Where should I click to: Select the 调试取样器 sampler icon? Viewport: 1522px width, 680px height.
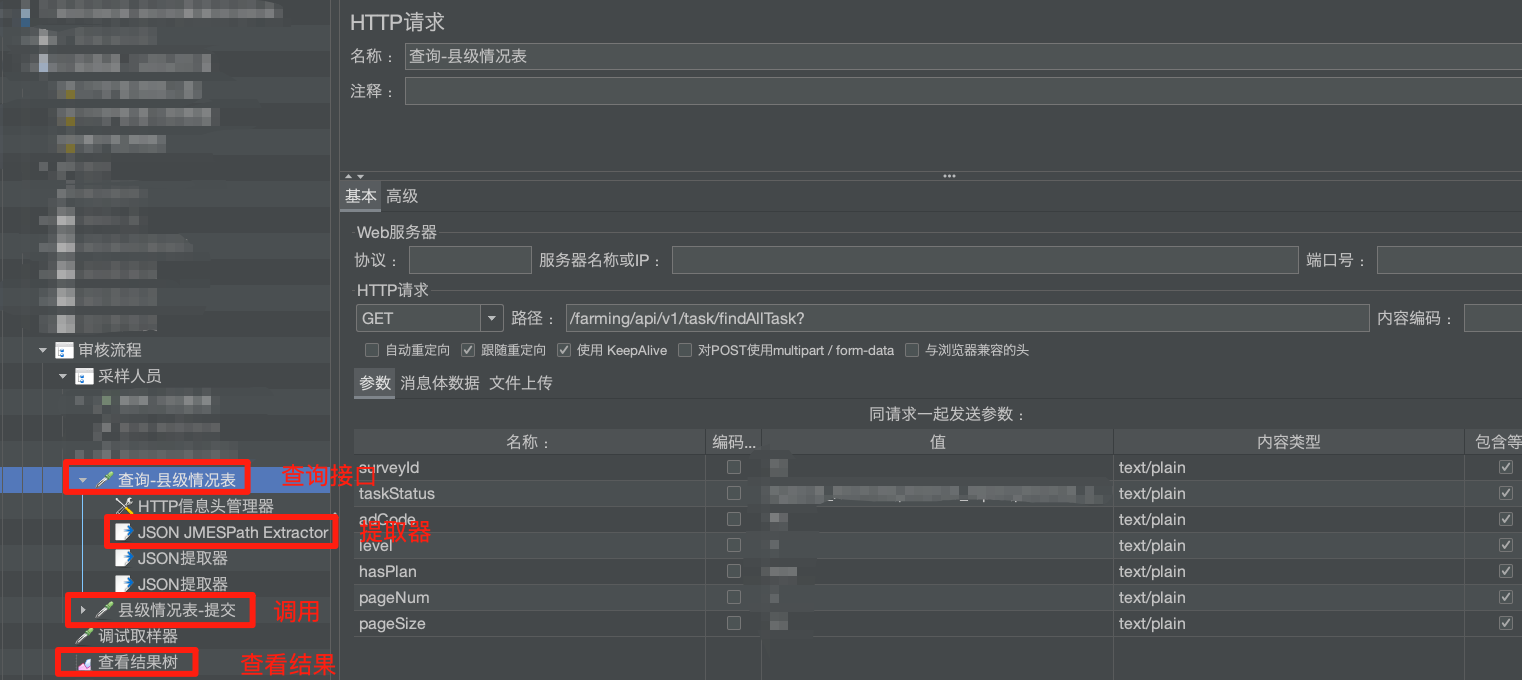(84, 636)
